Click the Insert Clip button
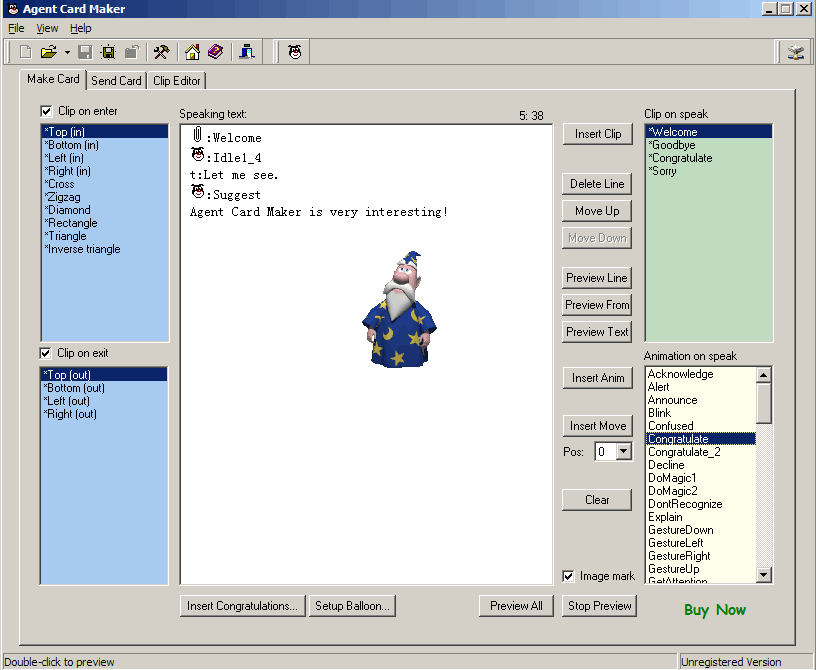 point(598,134)
